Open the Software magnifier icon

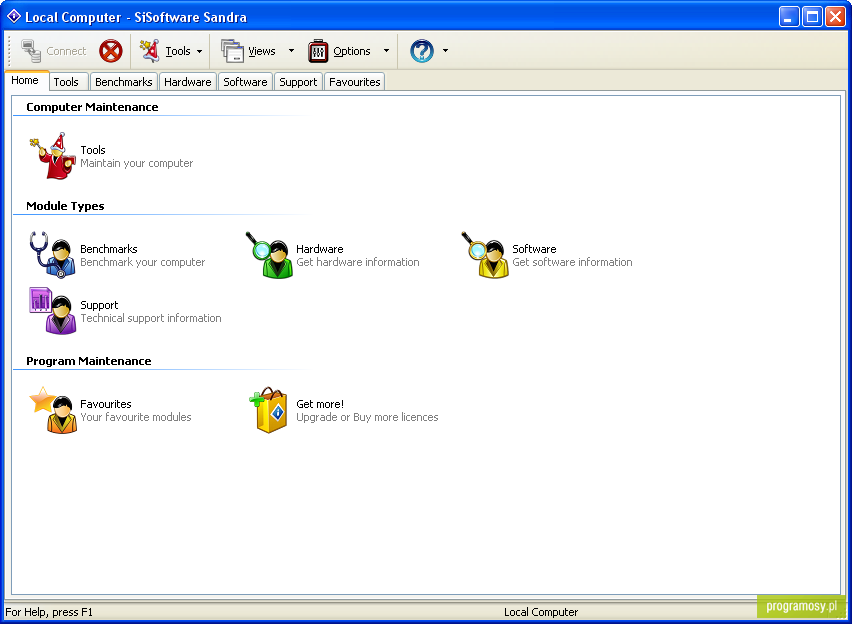485,255
